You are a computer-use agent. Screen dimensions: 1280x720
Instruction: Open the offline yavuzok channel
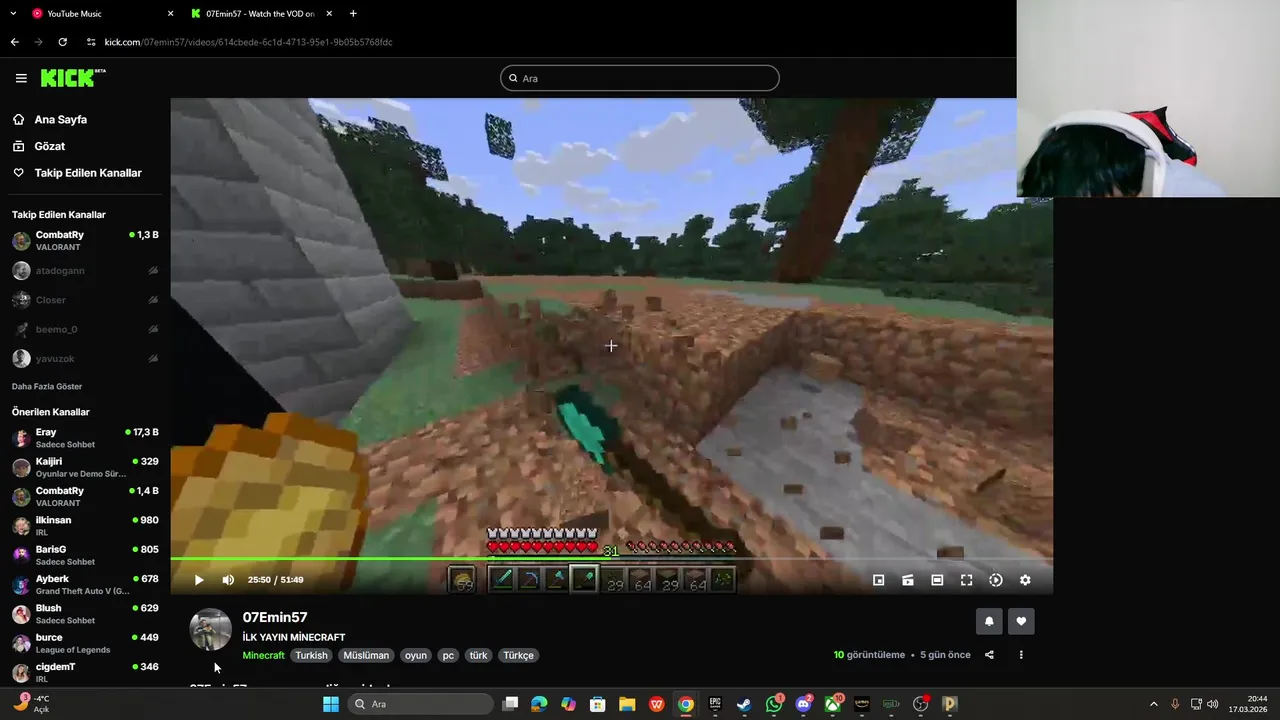tap(85, 358)
